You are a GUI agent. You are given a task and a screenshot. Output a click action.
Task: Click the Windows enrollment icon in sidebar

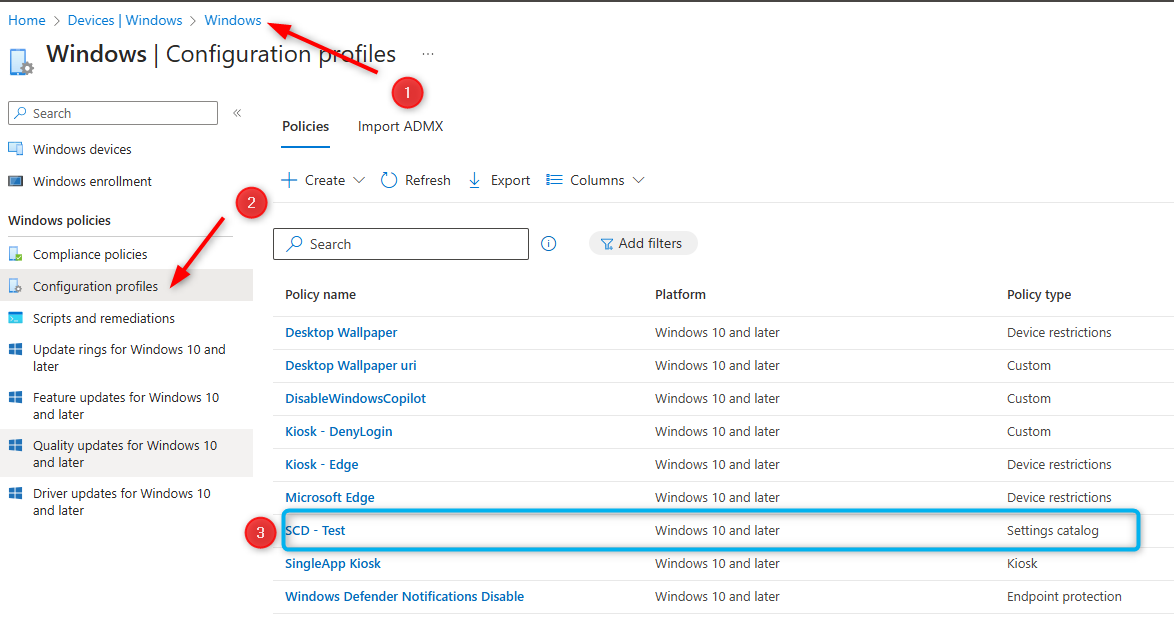15,181
